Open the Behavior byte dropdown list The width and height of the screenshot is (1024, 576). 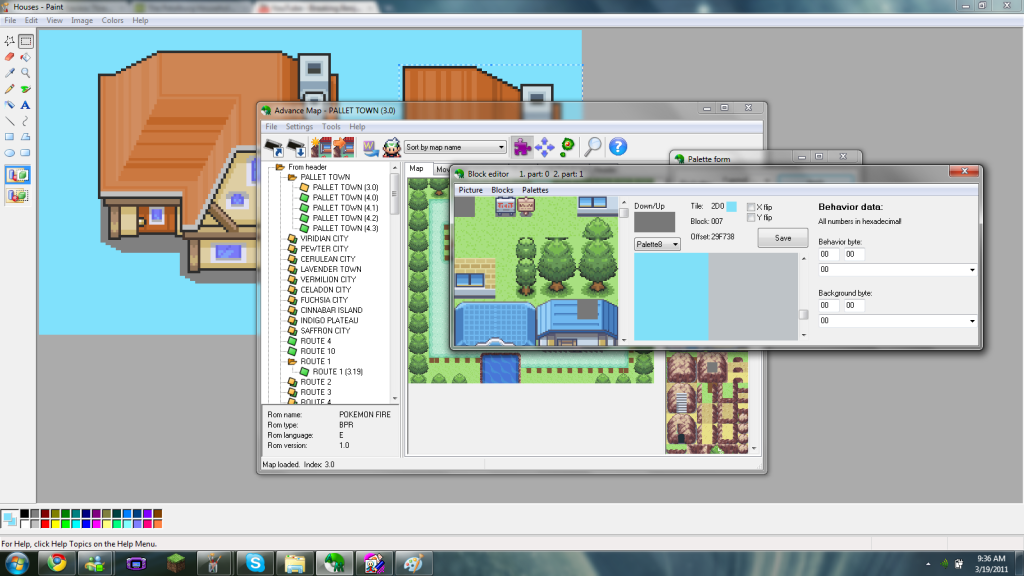(972, 270)
